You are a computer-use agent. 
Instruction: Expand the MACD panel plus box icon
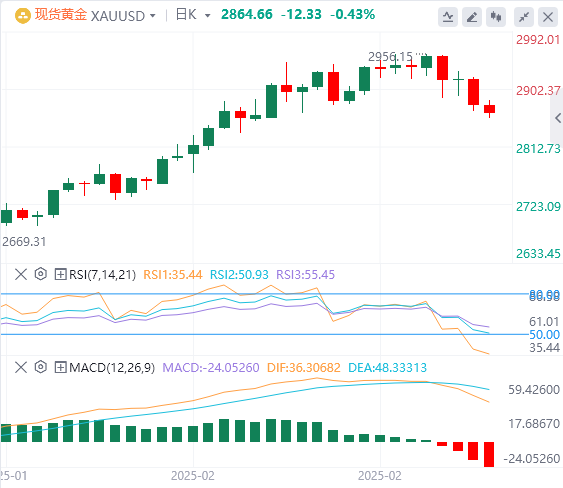pos(60,368)
